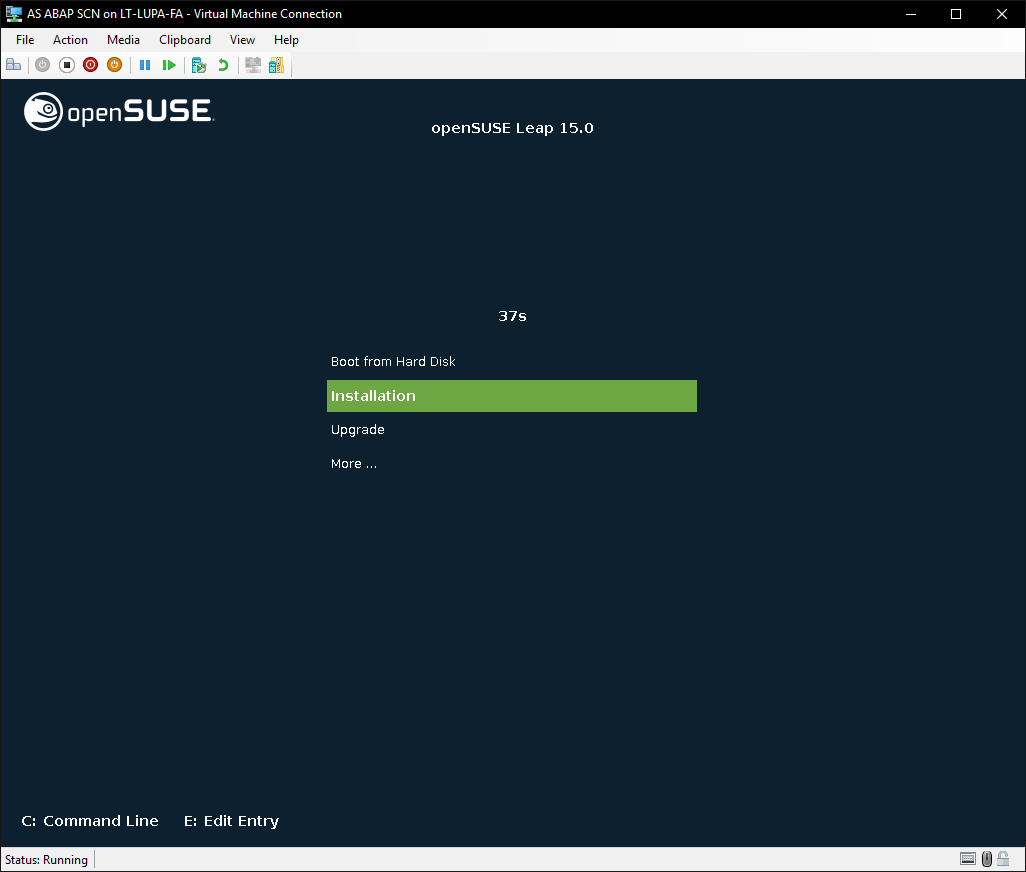Screen dimensions: 1026x872
Task: Choose the Installation boot option
Action: (x=511, y=396)
